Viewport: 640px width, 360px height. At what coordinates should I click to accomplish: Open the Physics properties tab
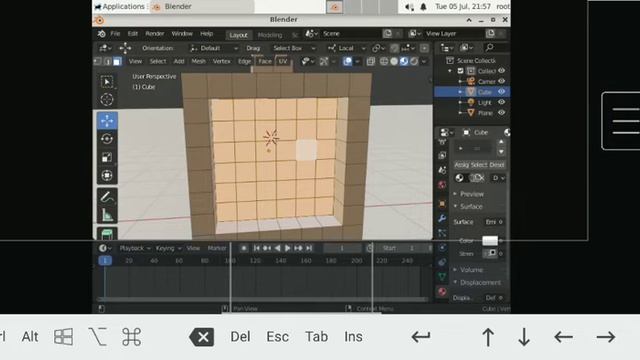[442, 247]
